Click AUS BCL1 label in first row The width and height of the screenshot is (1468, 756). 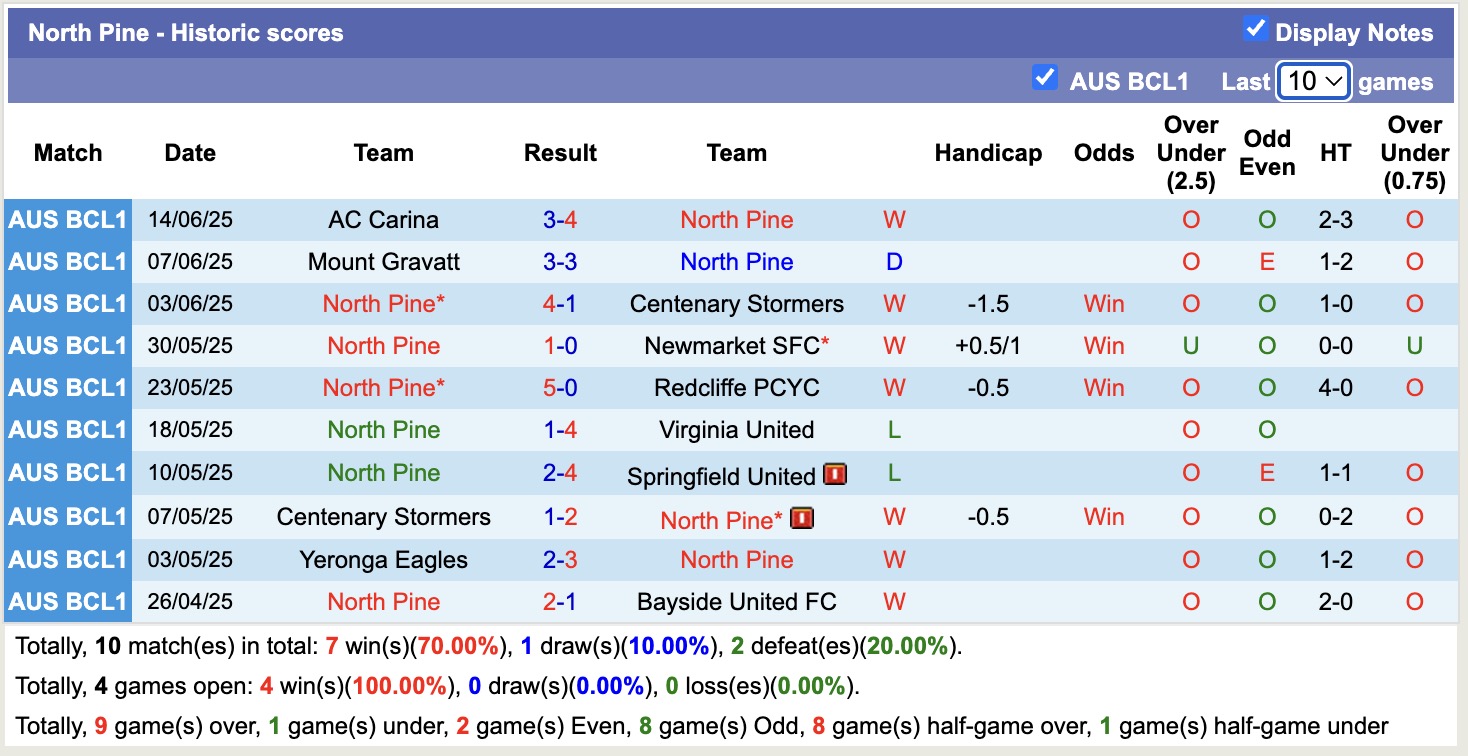pos(68,220)
